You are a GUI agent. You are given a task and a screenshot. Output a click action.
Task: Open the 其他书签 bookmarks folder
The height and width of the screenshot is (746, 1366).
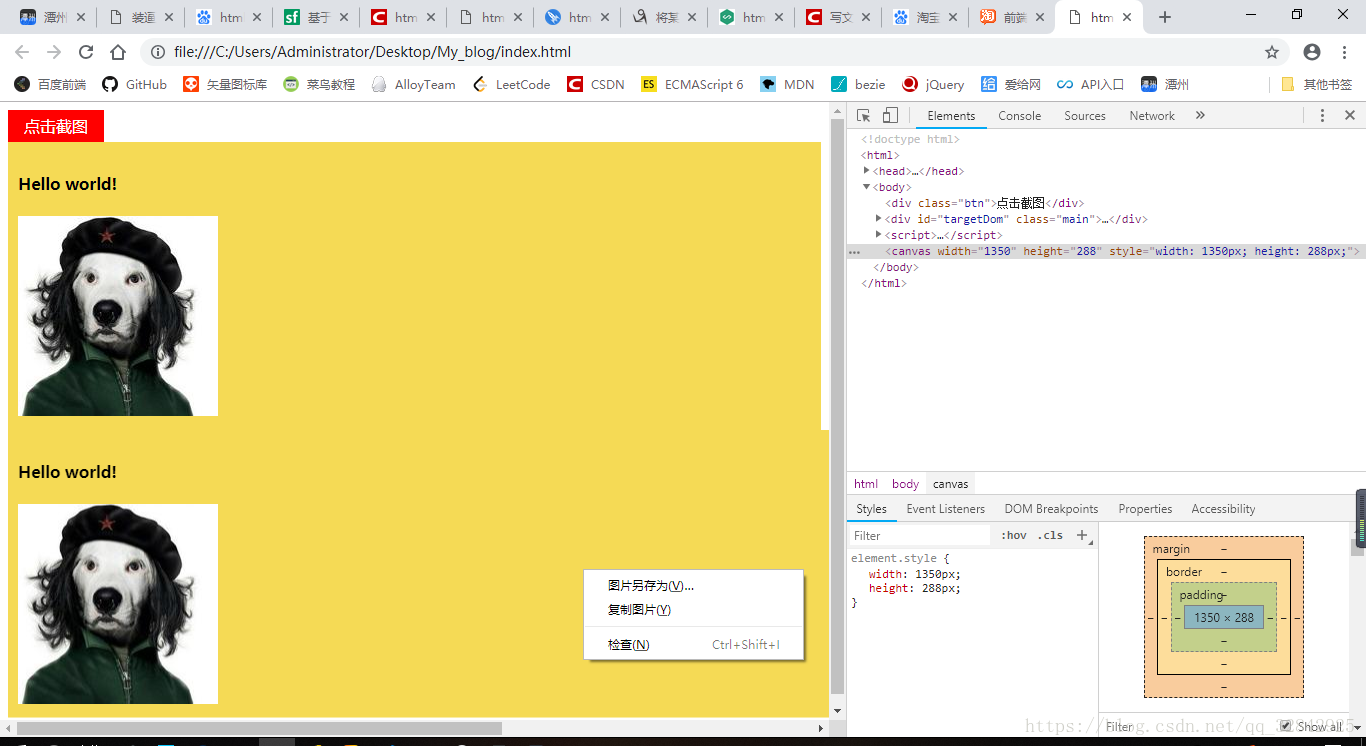1317,85
